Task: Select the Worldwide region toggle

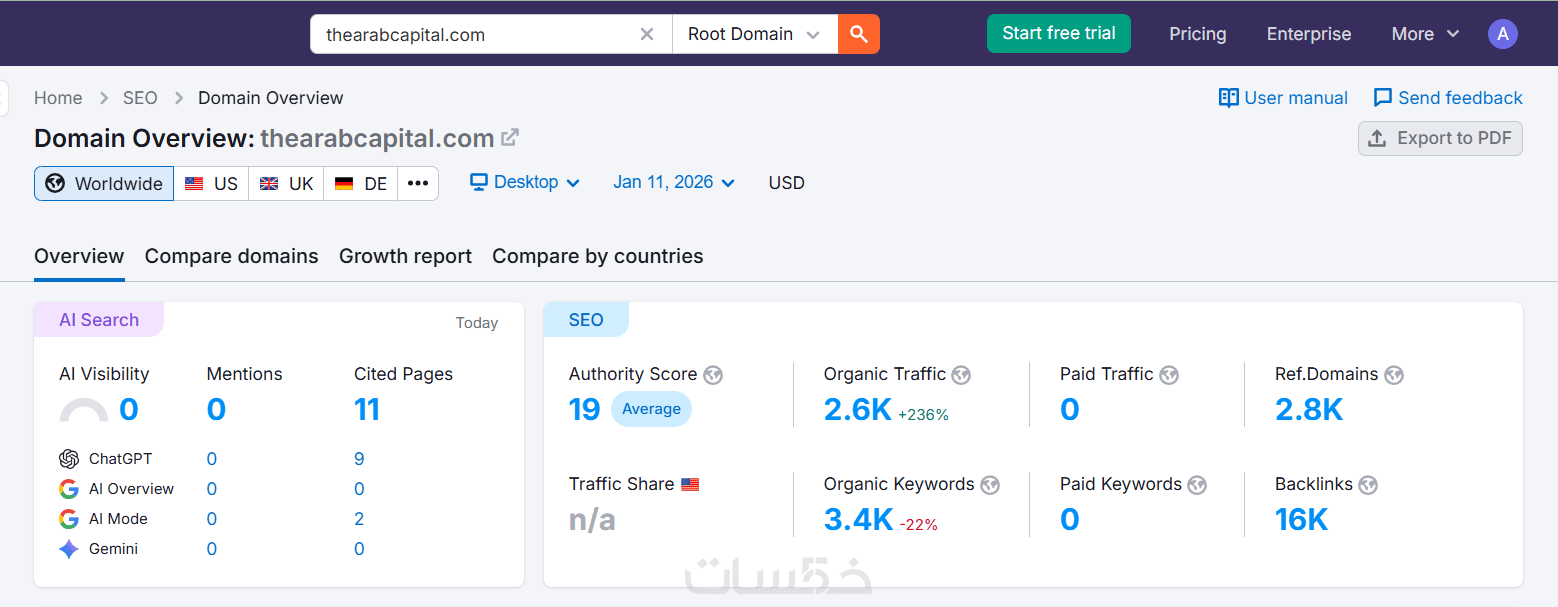Action: coord(105,183)
